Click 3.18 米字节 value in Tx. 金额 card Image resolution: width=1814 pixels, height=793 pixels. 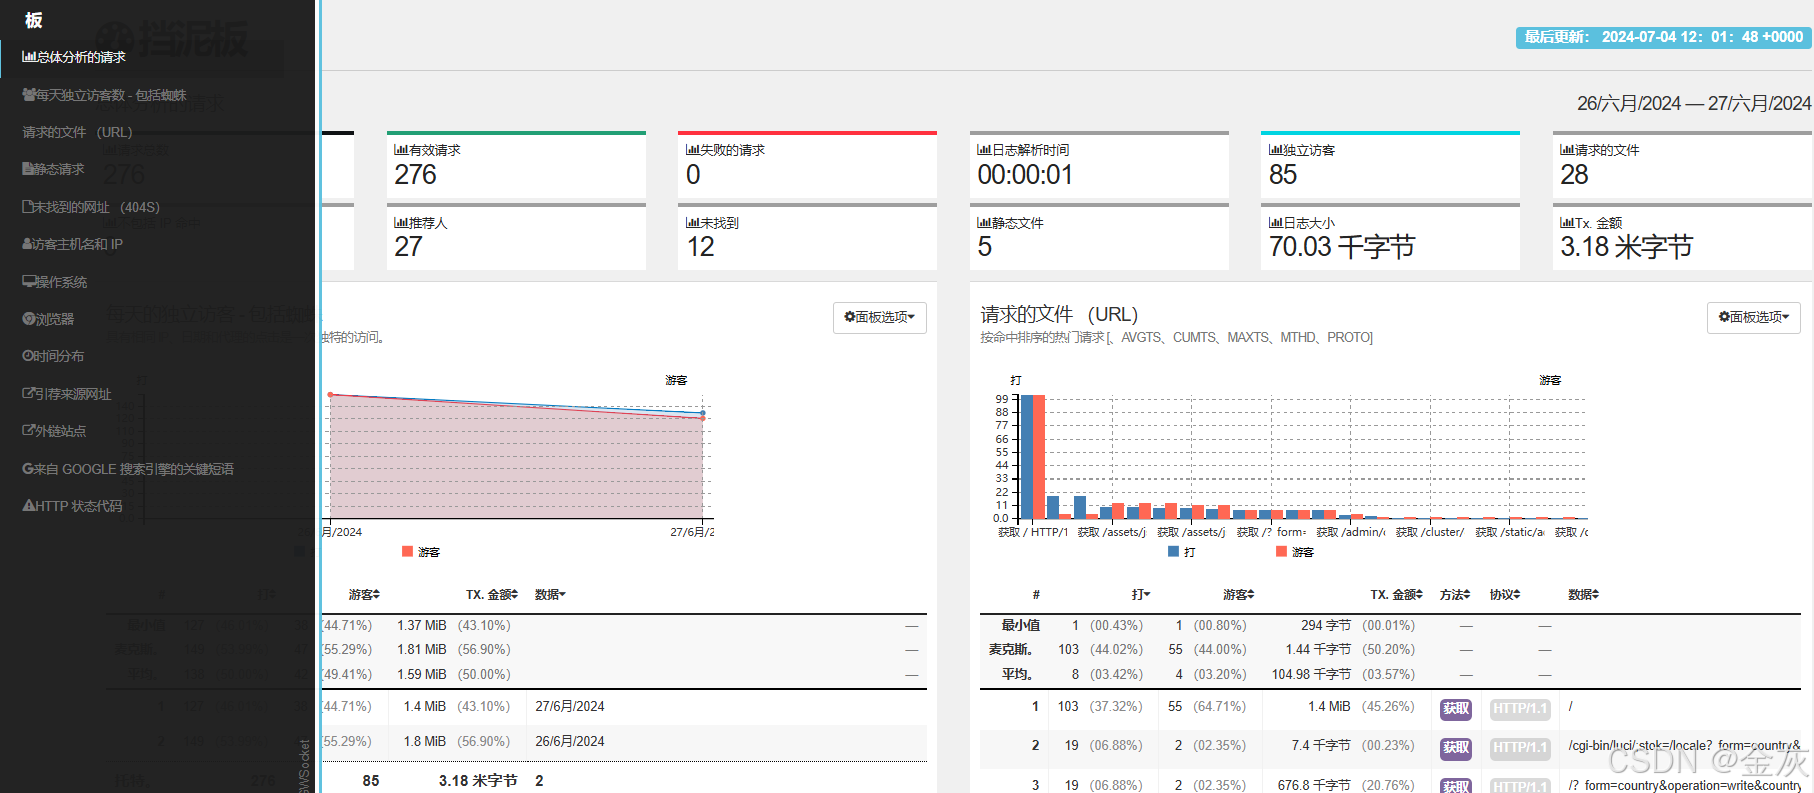[1626, 247]
